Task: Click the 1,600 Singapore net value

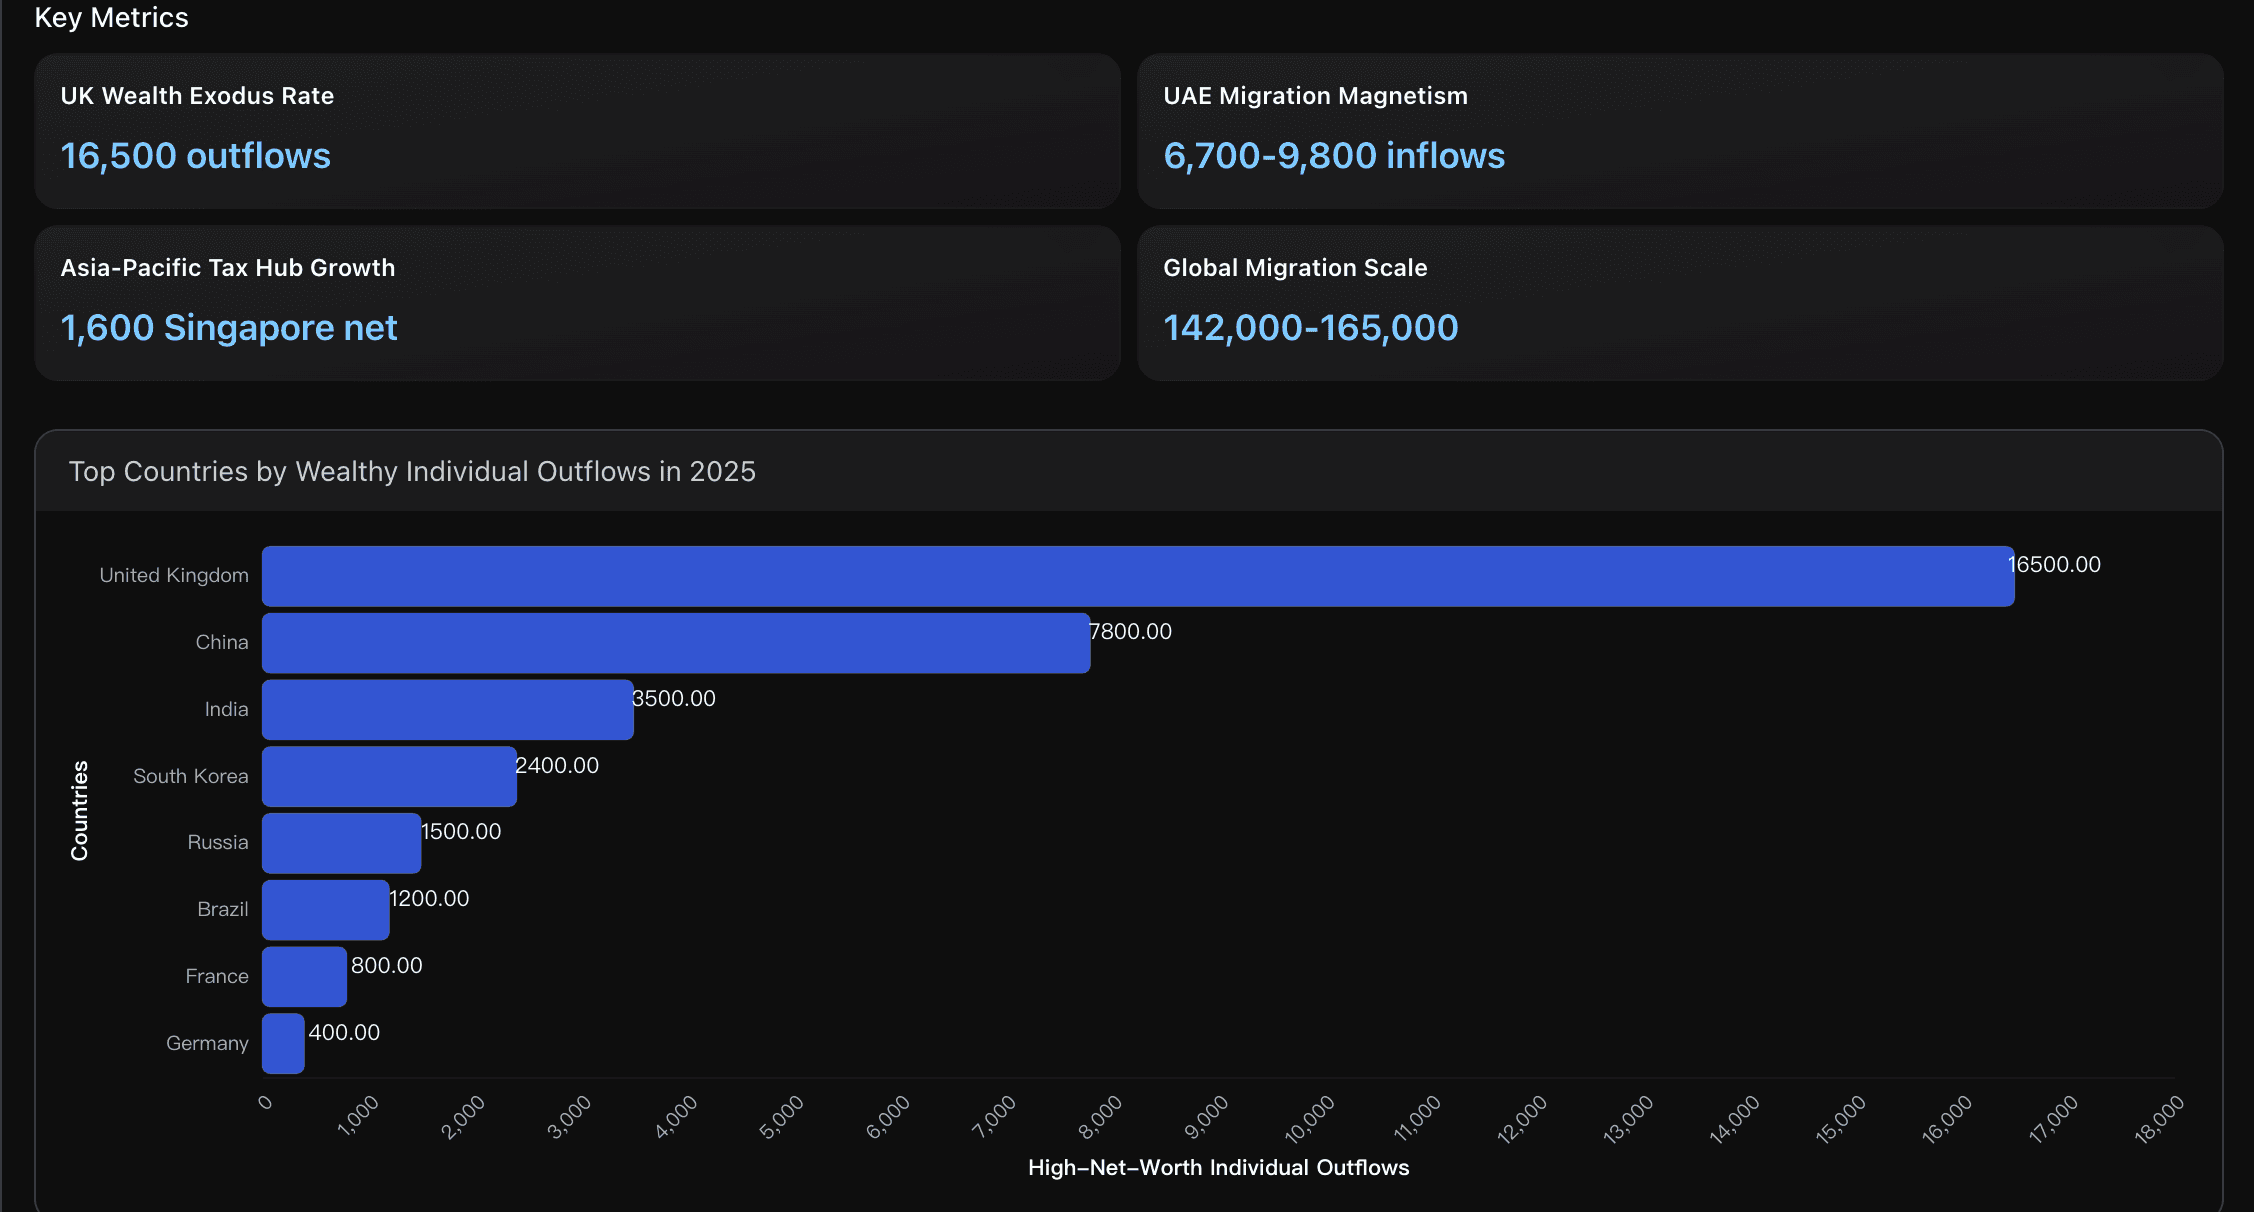Action: point(228,328)
